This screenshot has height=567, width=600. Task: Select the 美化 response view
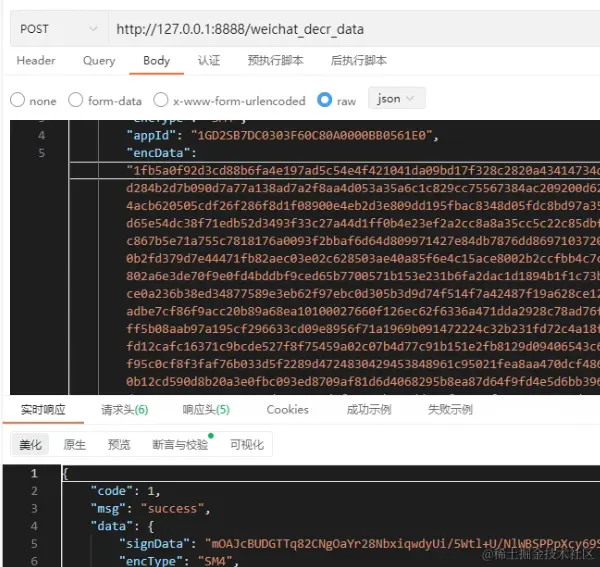tap(31, 445)
